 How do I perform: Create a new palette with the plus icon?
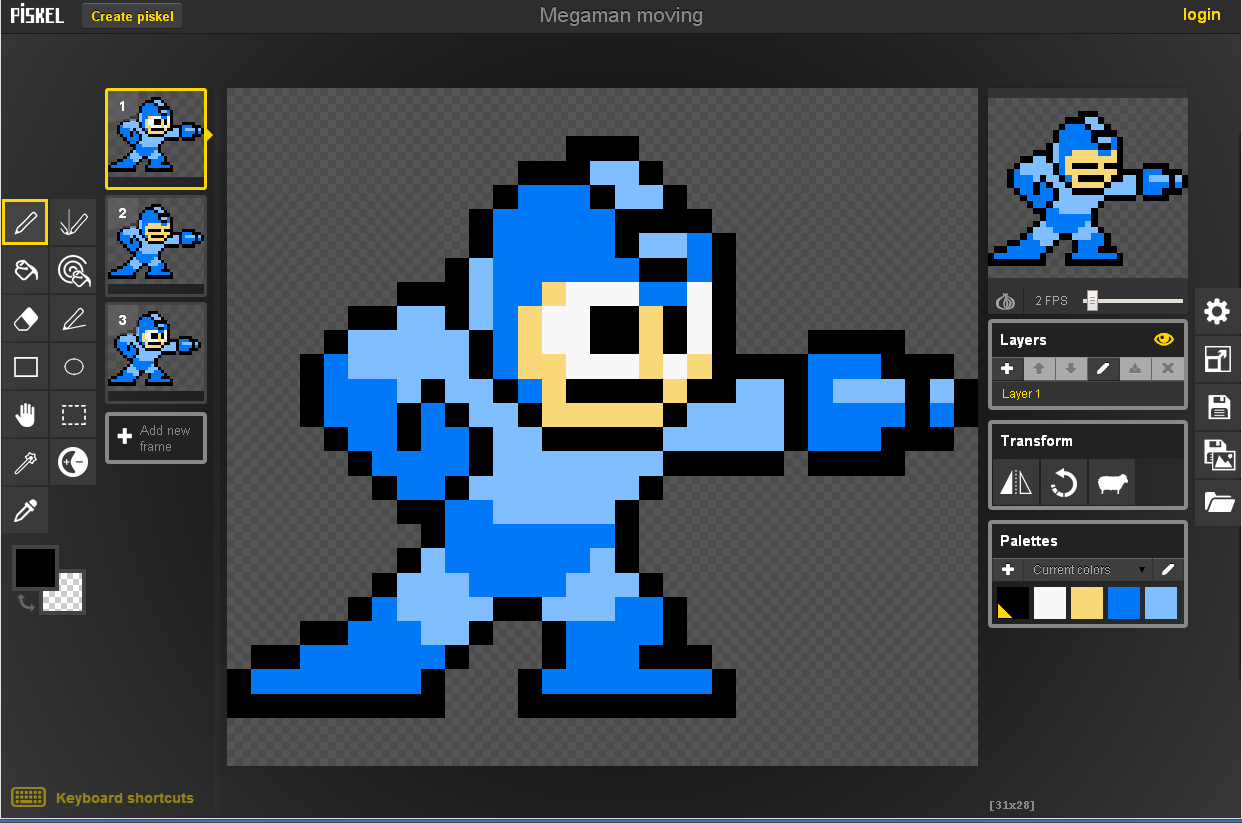click(1008, 570)
